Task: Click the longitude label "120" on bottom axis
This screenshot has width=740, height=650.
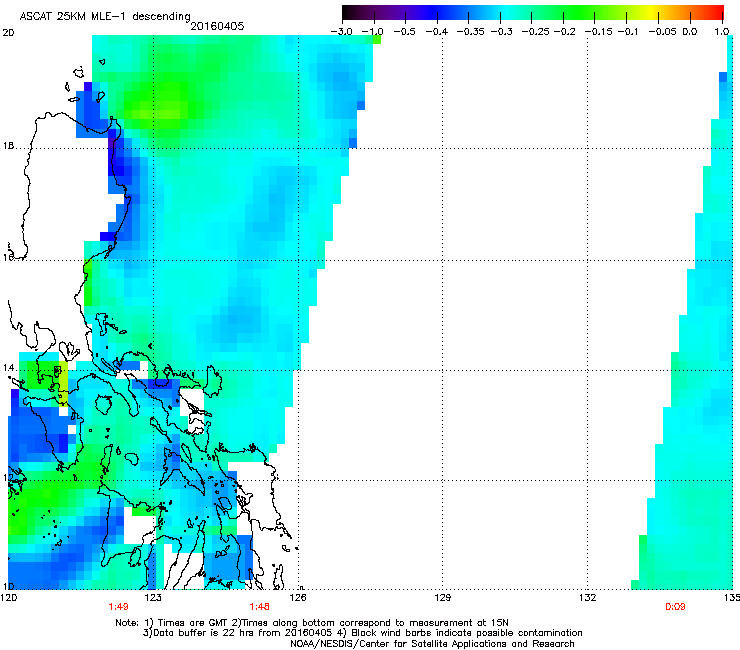Action: [x=8, y=598]
